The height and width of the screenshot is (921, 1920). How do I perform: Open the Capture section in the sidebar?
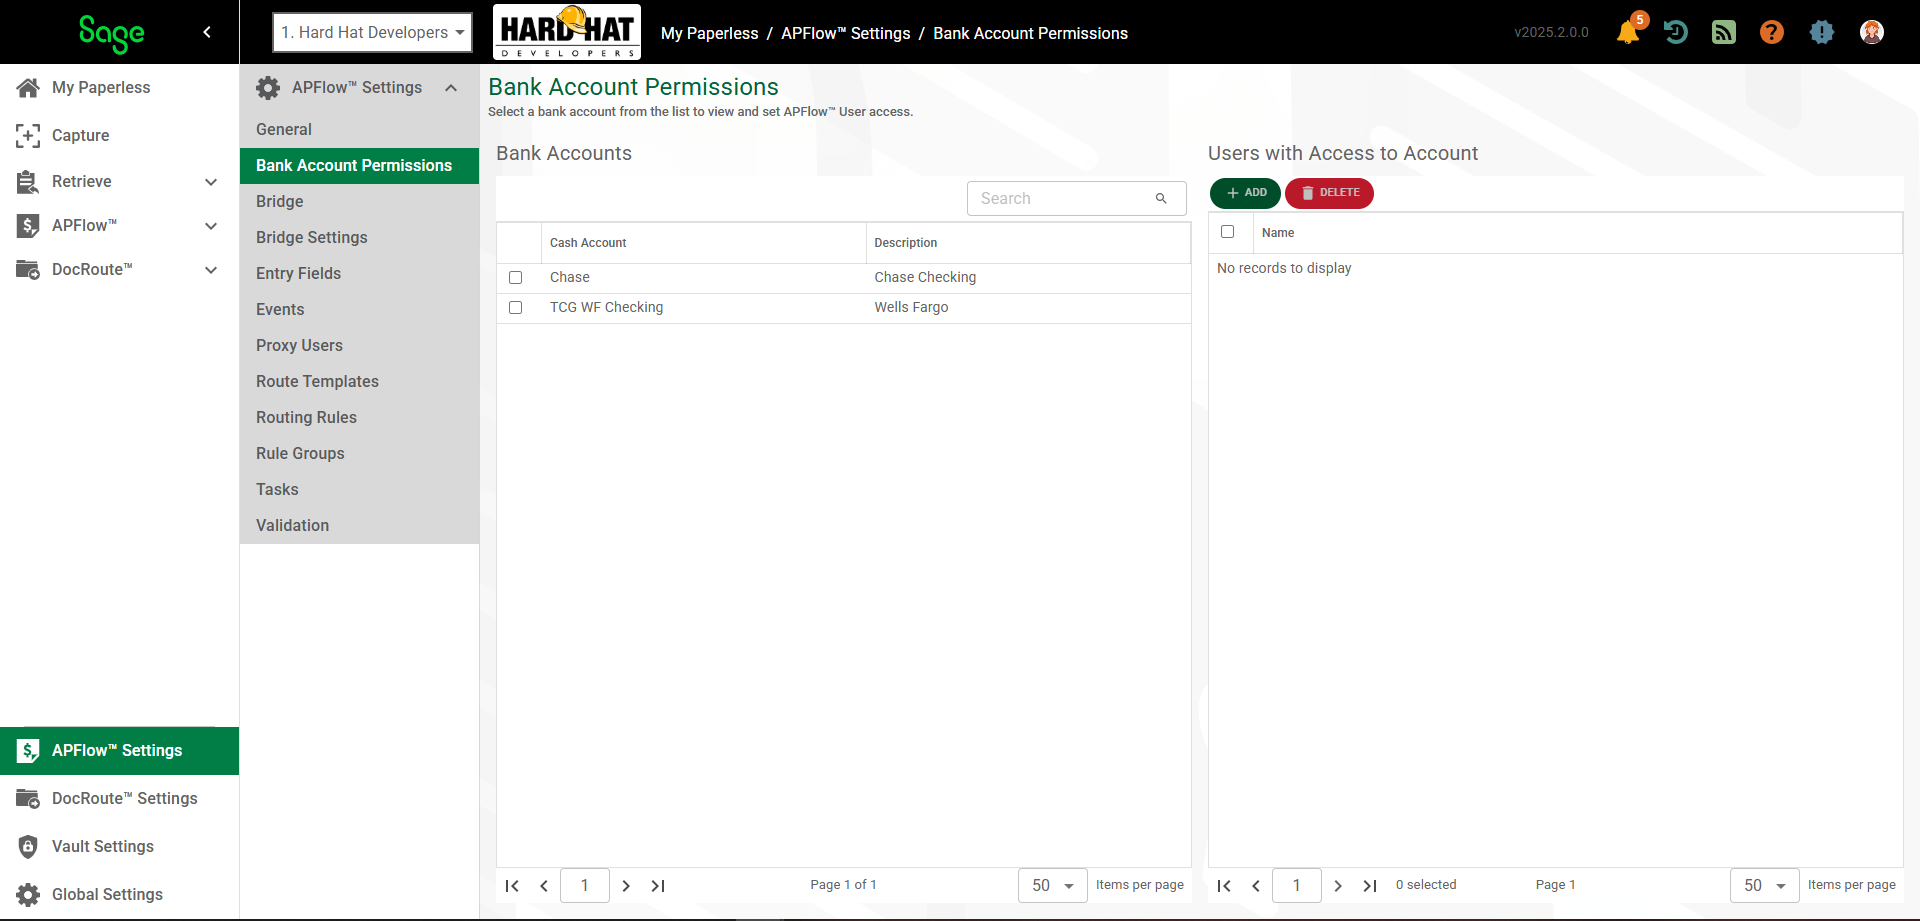80,135
